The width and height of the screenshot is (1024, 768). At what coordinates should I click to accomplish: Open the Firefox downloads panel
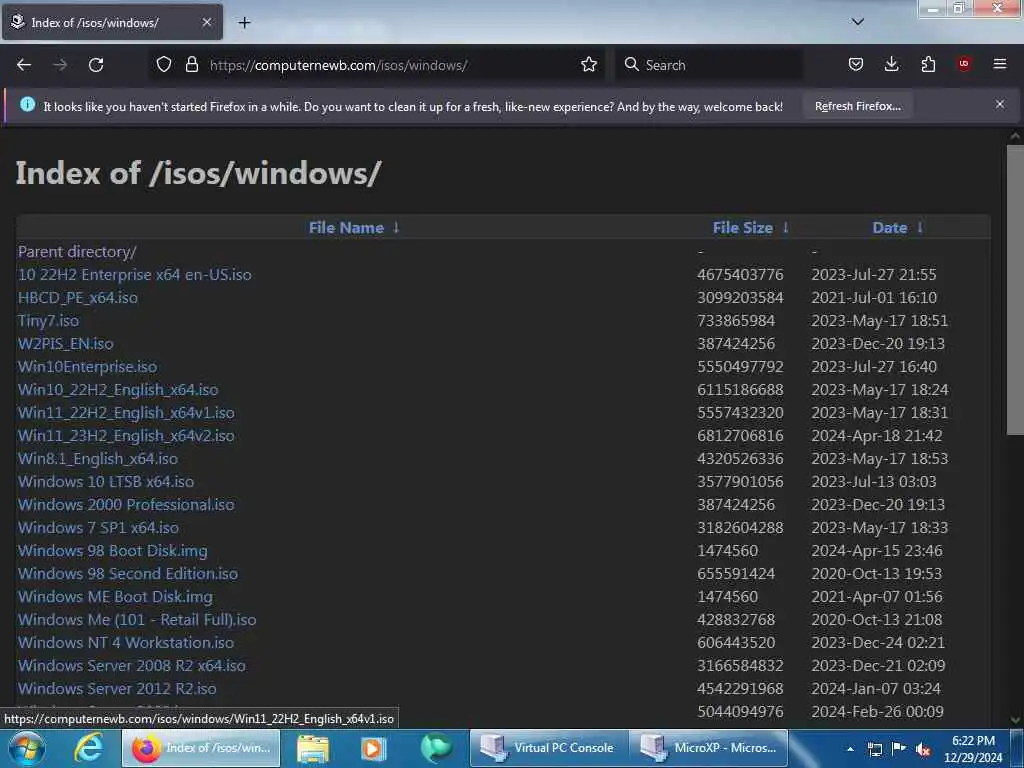891,64
